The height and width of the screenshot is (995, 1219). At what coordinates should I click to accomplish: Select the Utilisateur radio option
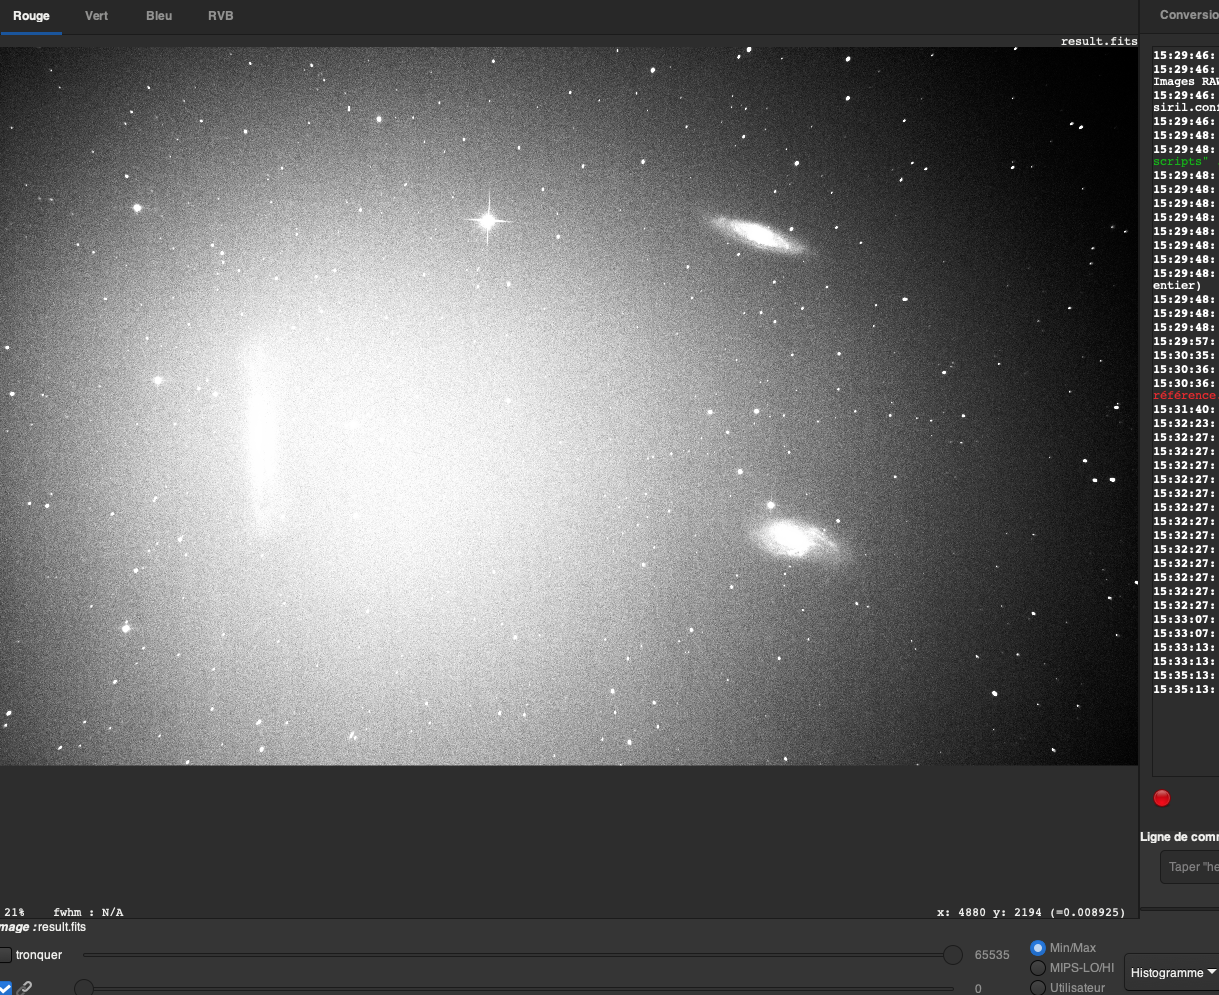tap(1038, 988)
